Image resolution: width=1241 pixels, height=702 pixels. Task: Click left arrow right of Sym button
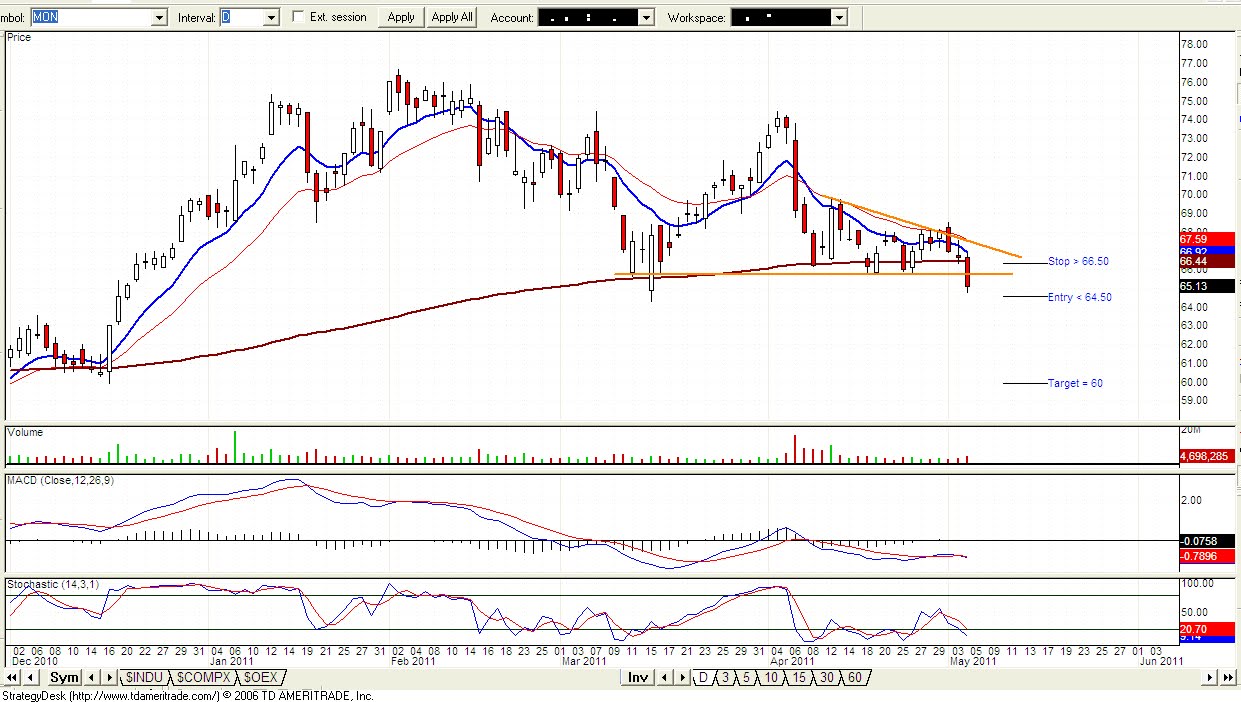(x=92, y=677)
